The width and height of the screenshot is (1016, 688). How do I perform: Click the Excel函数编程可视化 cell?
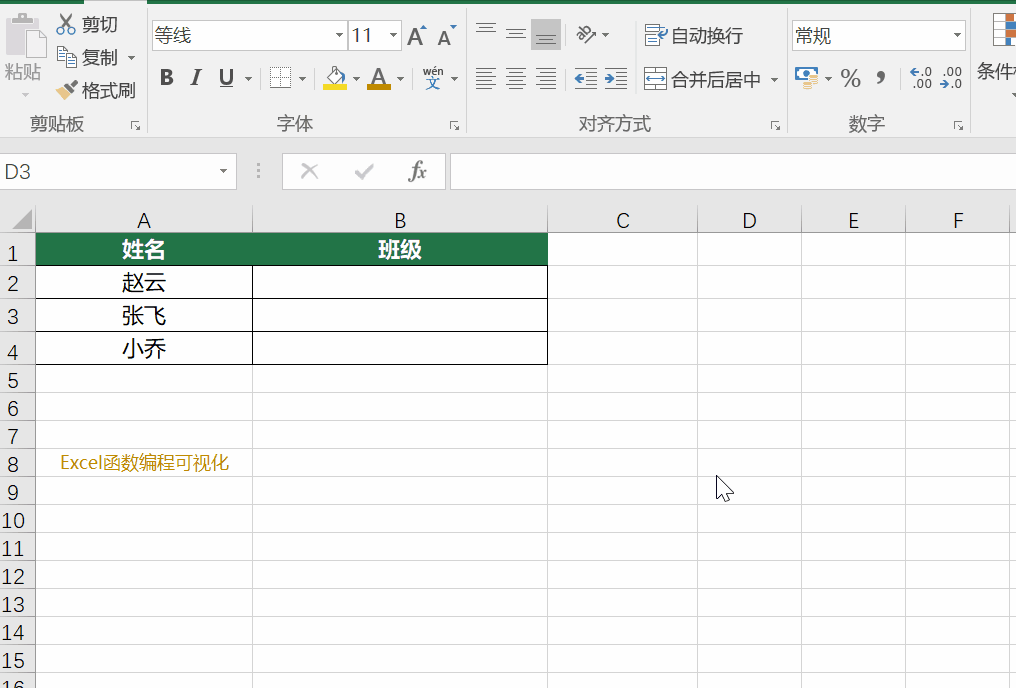click(x=144, y=463)
